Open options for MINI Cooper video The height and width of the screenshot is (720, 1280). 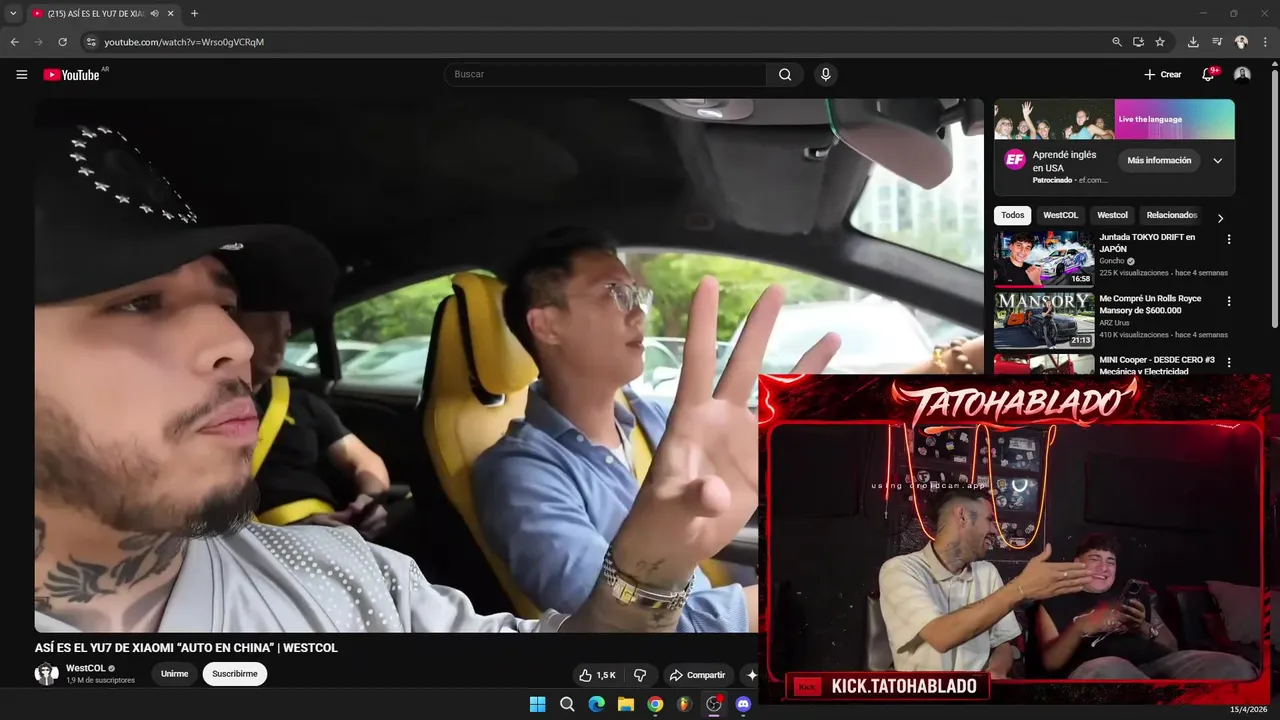point(1229,361)
